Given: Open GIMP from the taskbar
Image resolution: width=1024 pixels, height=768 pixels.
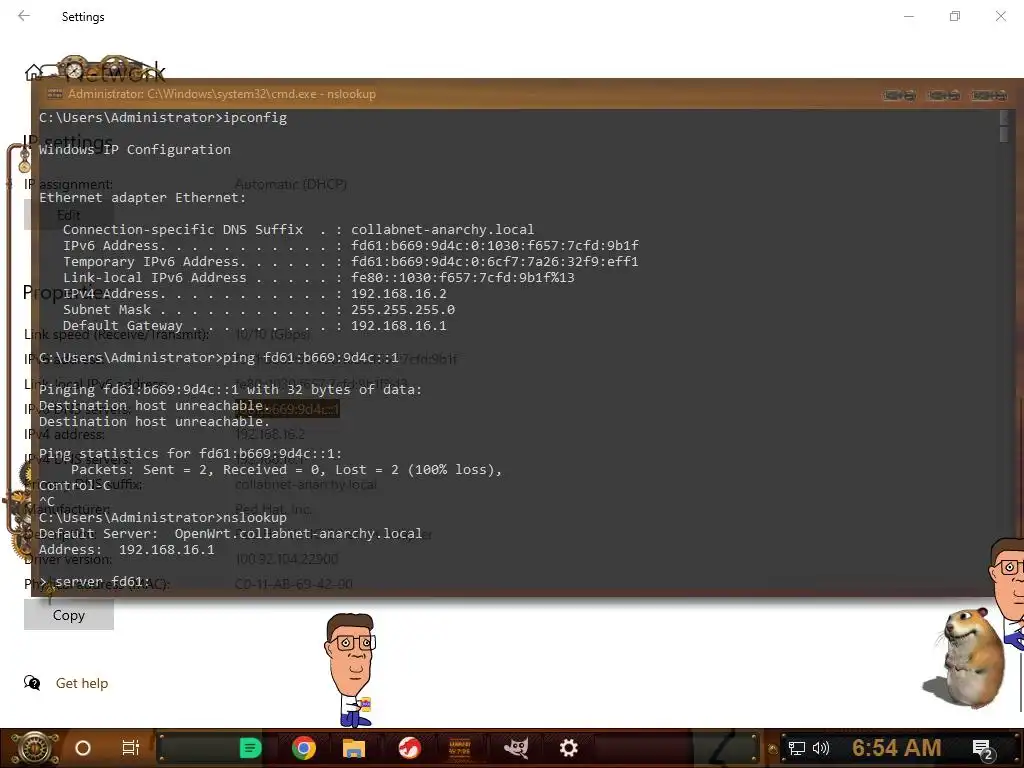Looking at the screenshot, I should tap(517, 748).
